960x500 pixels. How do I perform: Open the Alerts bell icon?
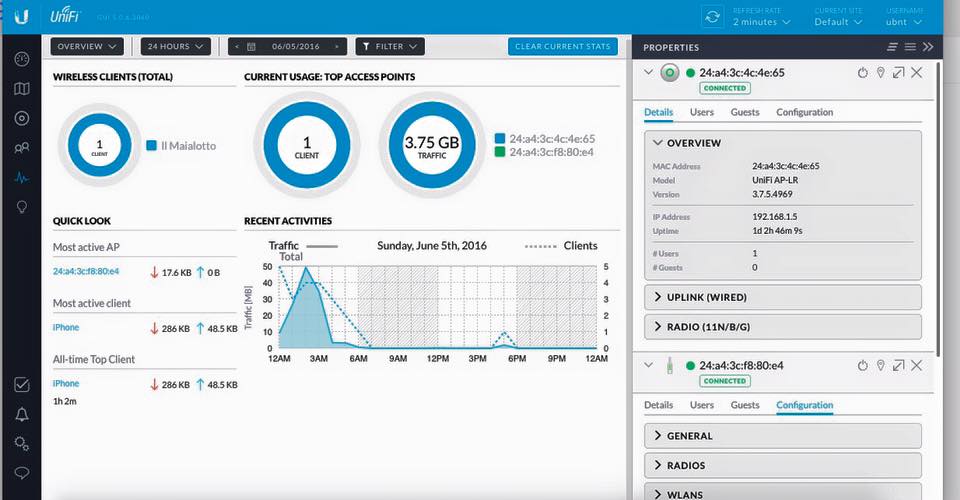click(x=21, y=414)
